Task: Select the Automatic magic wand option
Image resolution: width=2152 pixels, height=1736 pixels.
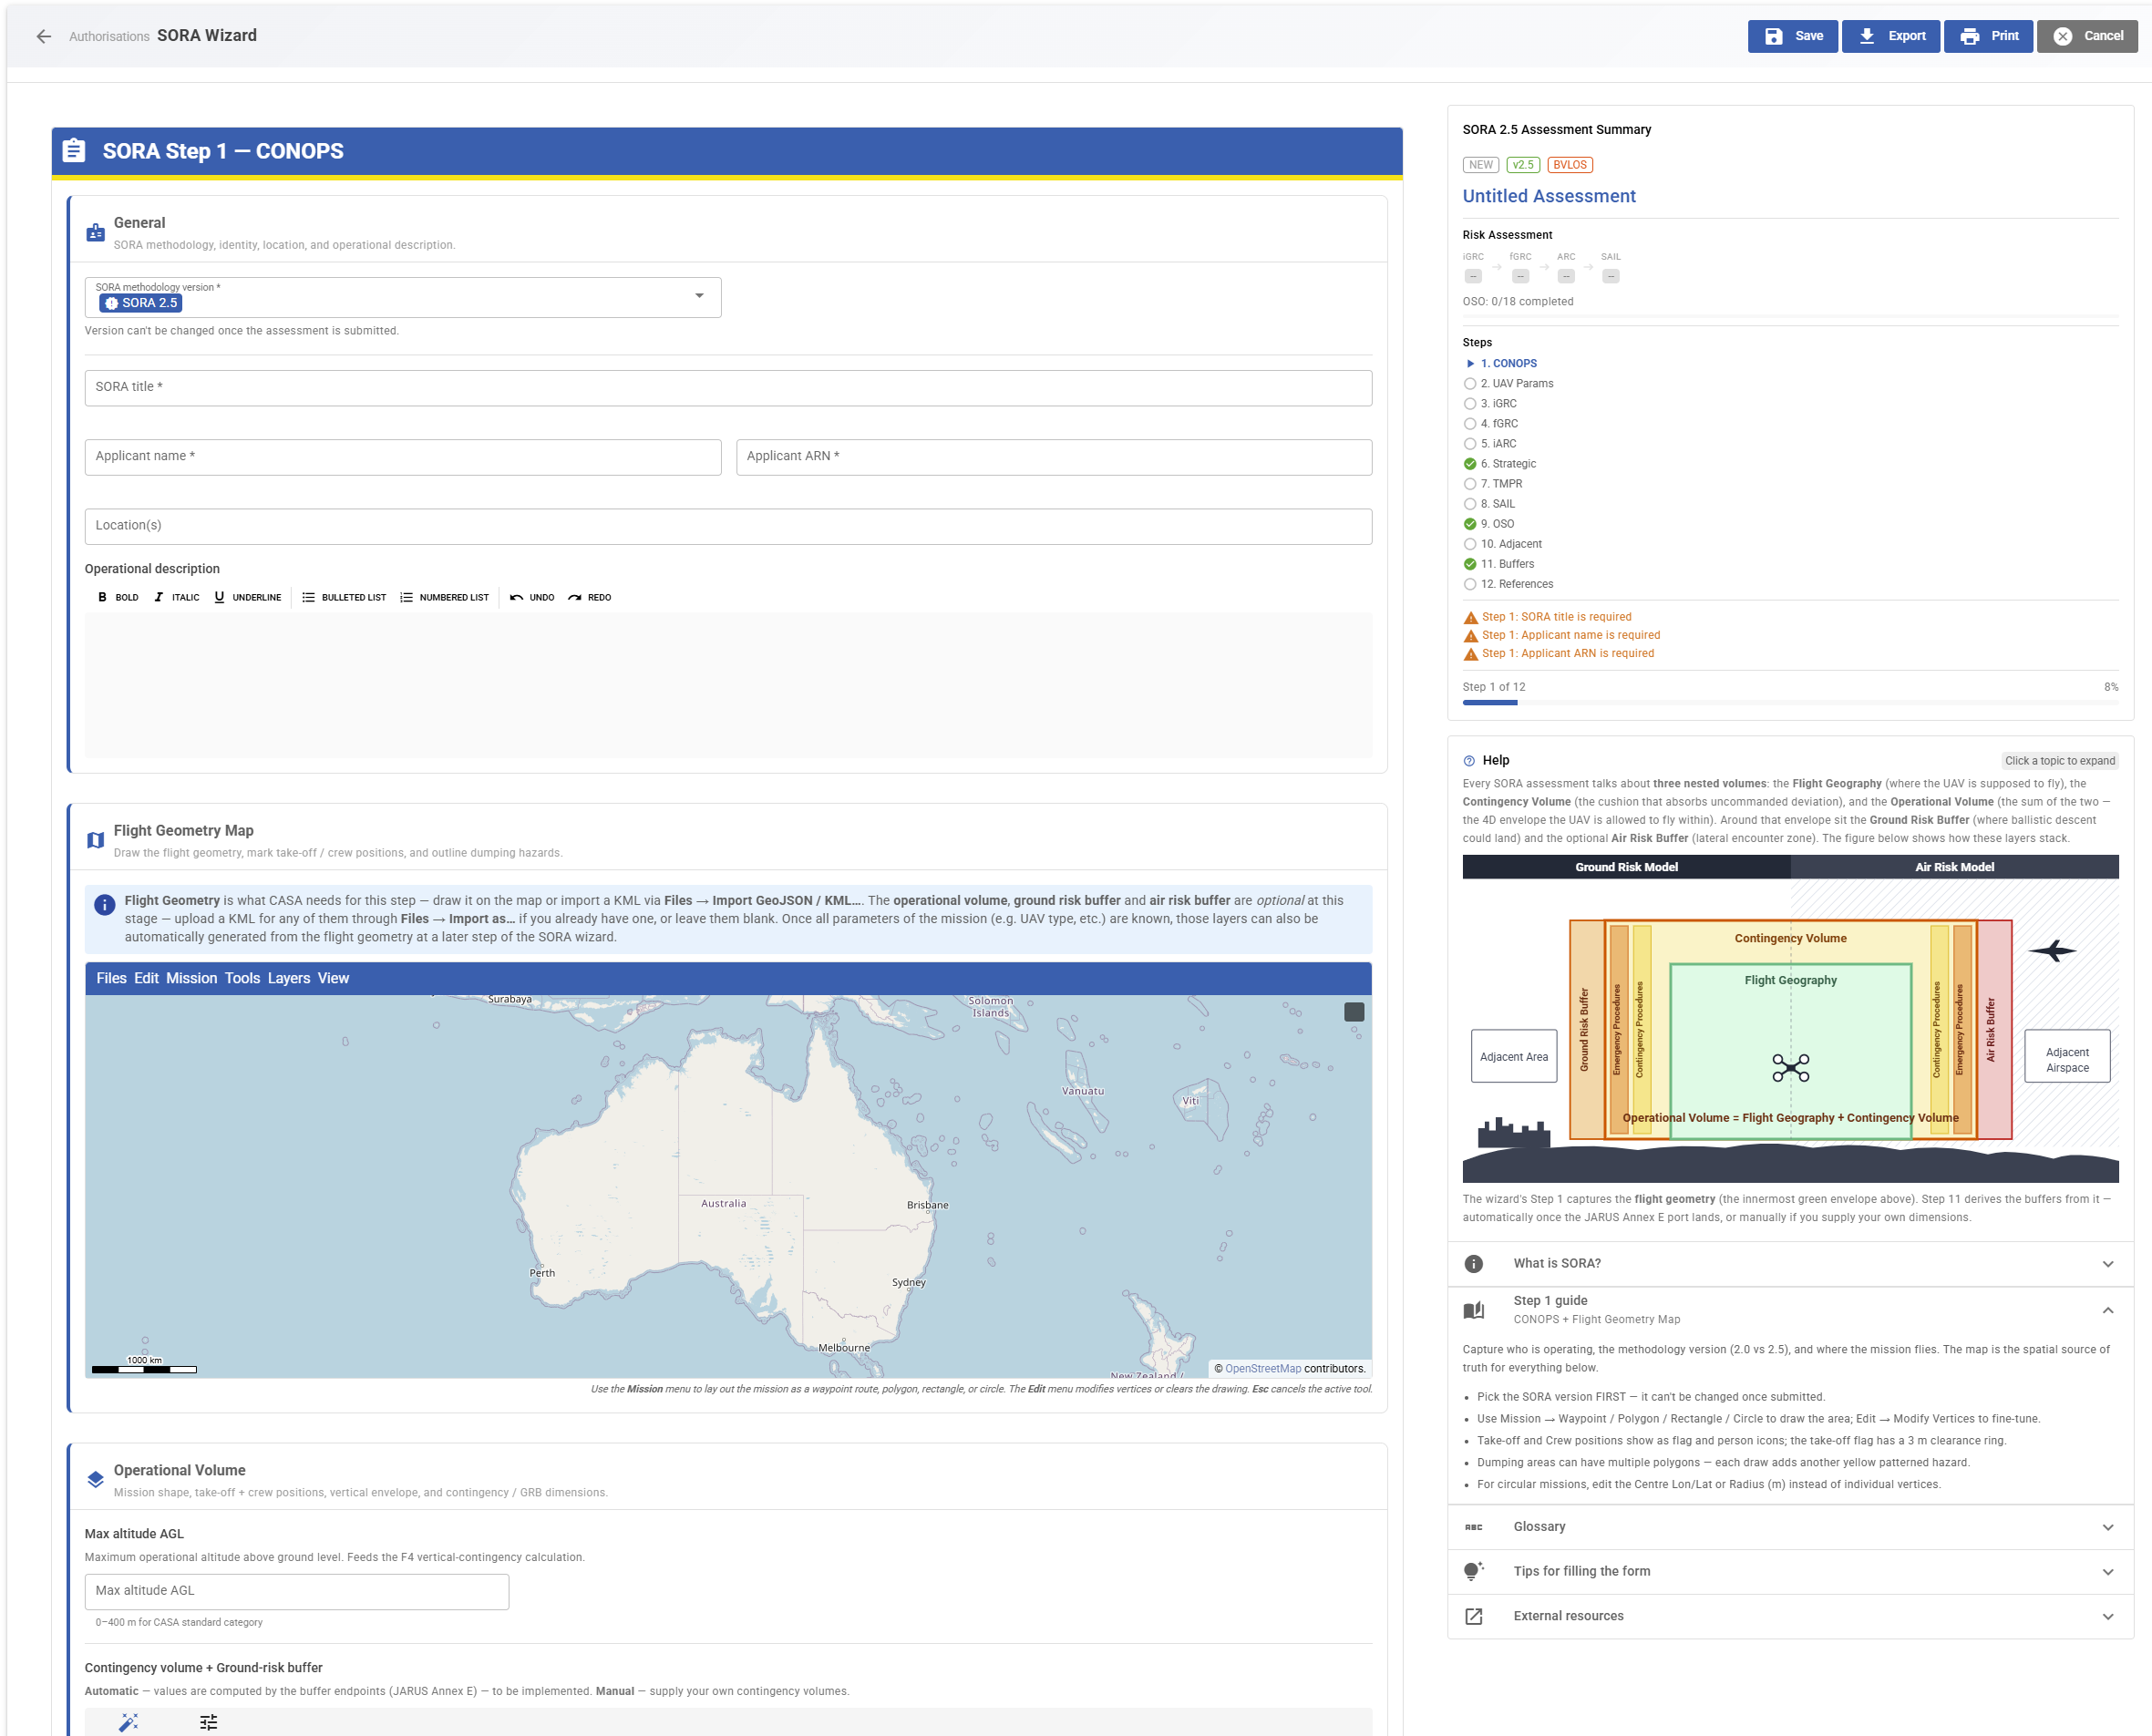Action: pos(129,1722)
